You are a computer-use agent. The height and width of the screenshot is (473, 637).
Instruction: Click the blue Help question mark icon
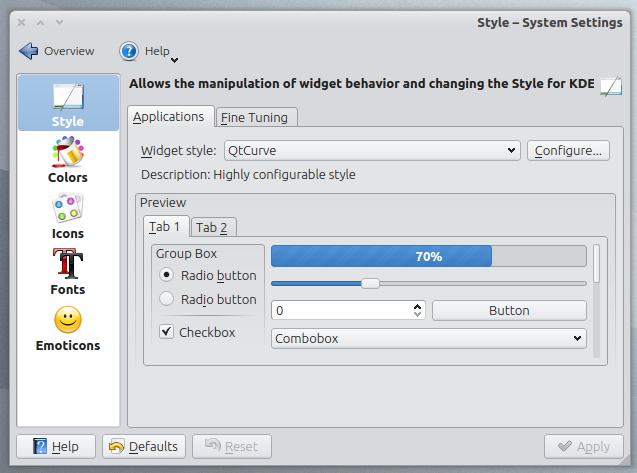click(x=129, y=51)
